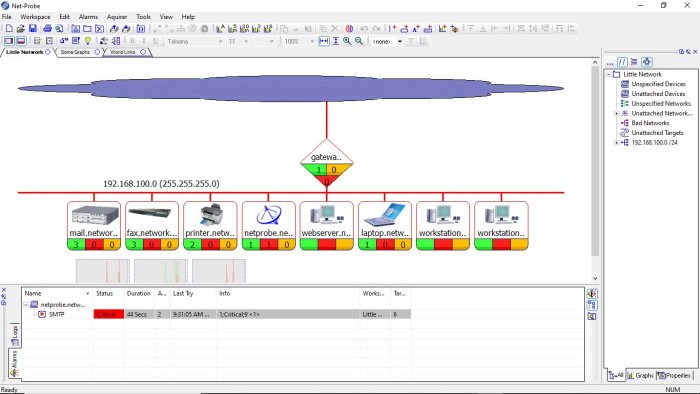Expand the 192.168.100.0 /24 tree node
The height and width of the screenshot is (394, 700).
pos(617,142)
